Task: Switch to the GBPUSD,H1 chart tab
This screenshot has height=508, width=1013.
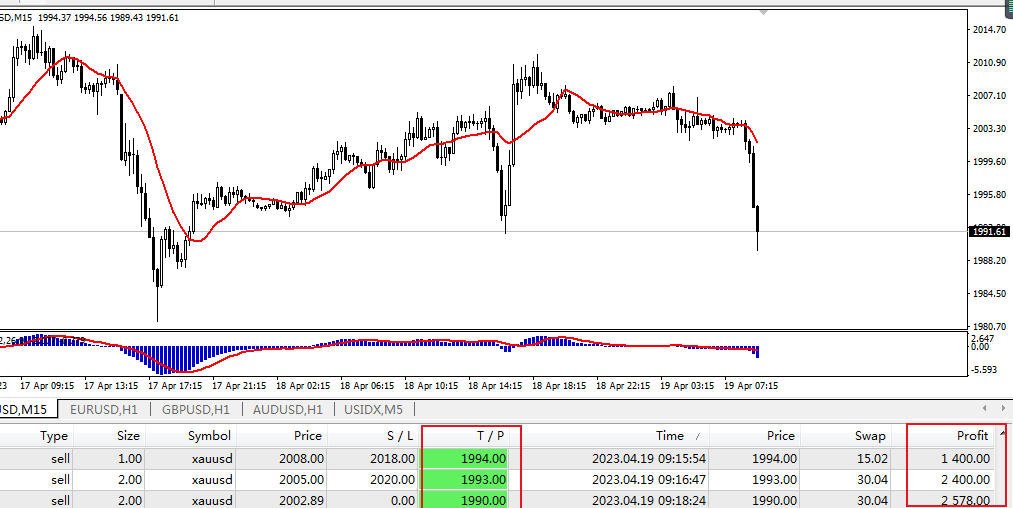Action: point(196,409)
